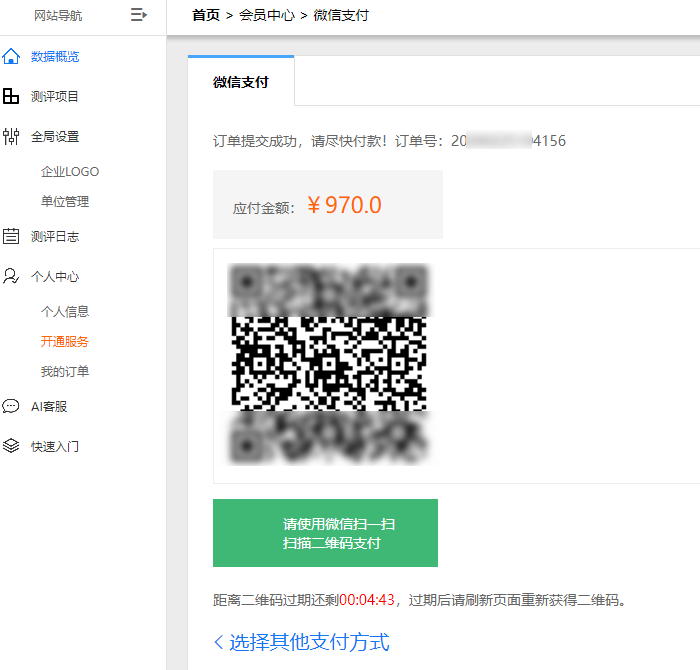
Task: Select 开通服务 submenu item
Action: (x=65, y=341)
